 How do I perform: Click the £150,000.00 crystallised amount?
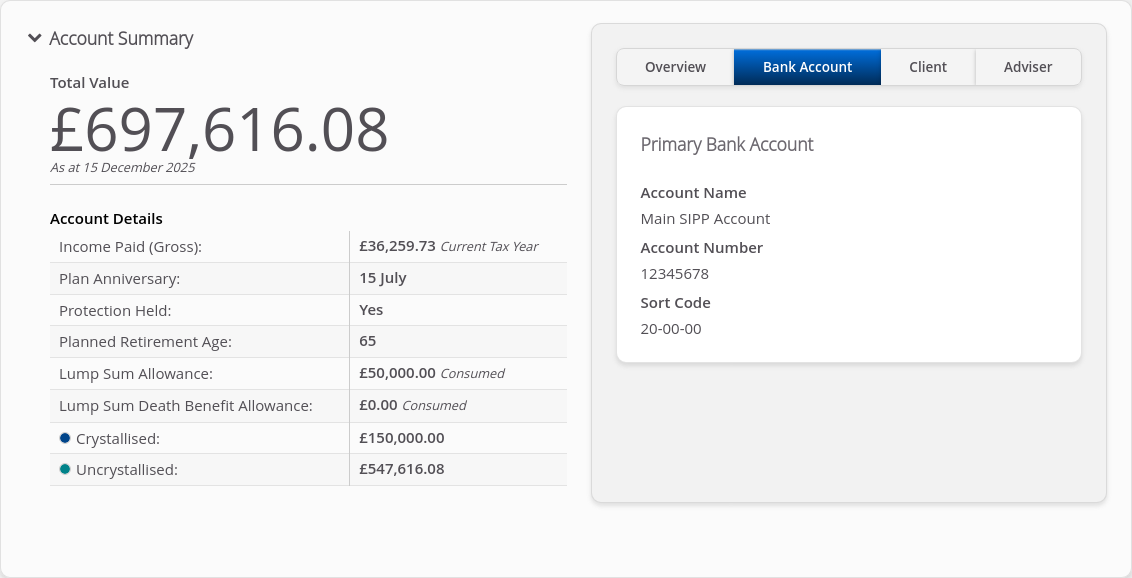point(401,438)
